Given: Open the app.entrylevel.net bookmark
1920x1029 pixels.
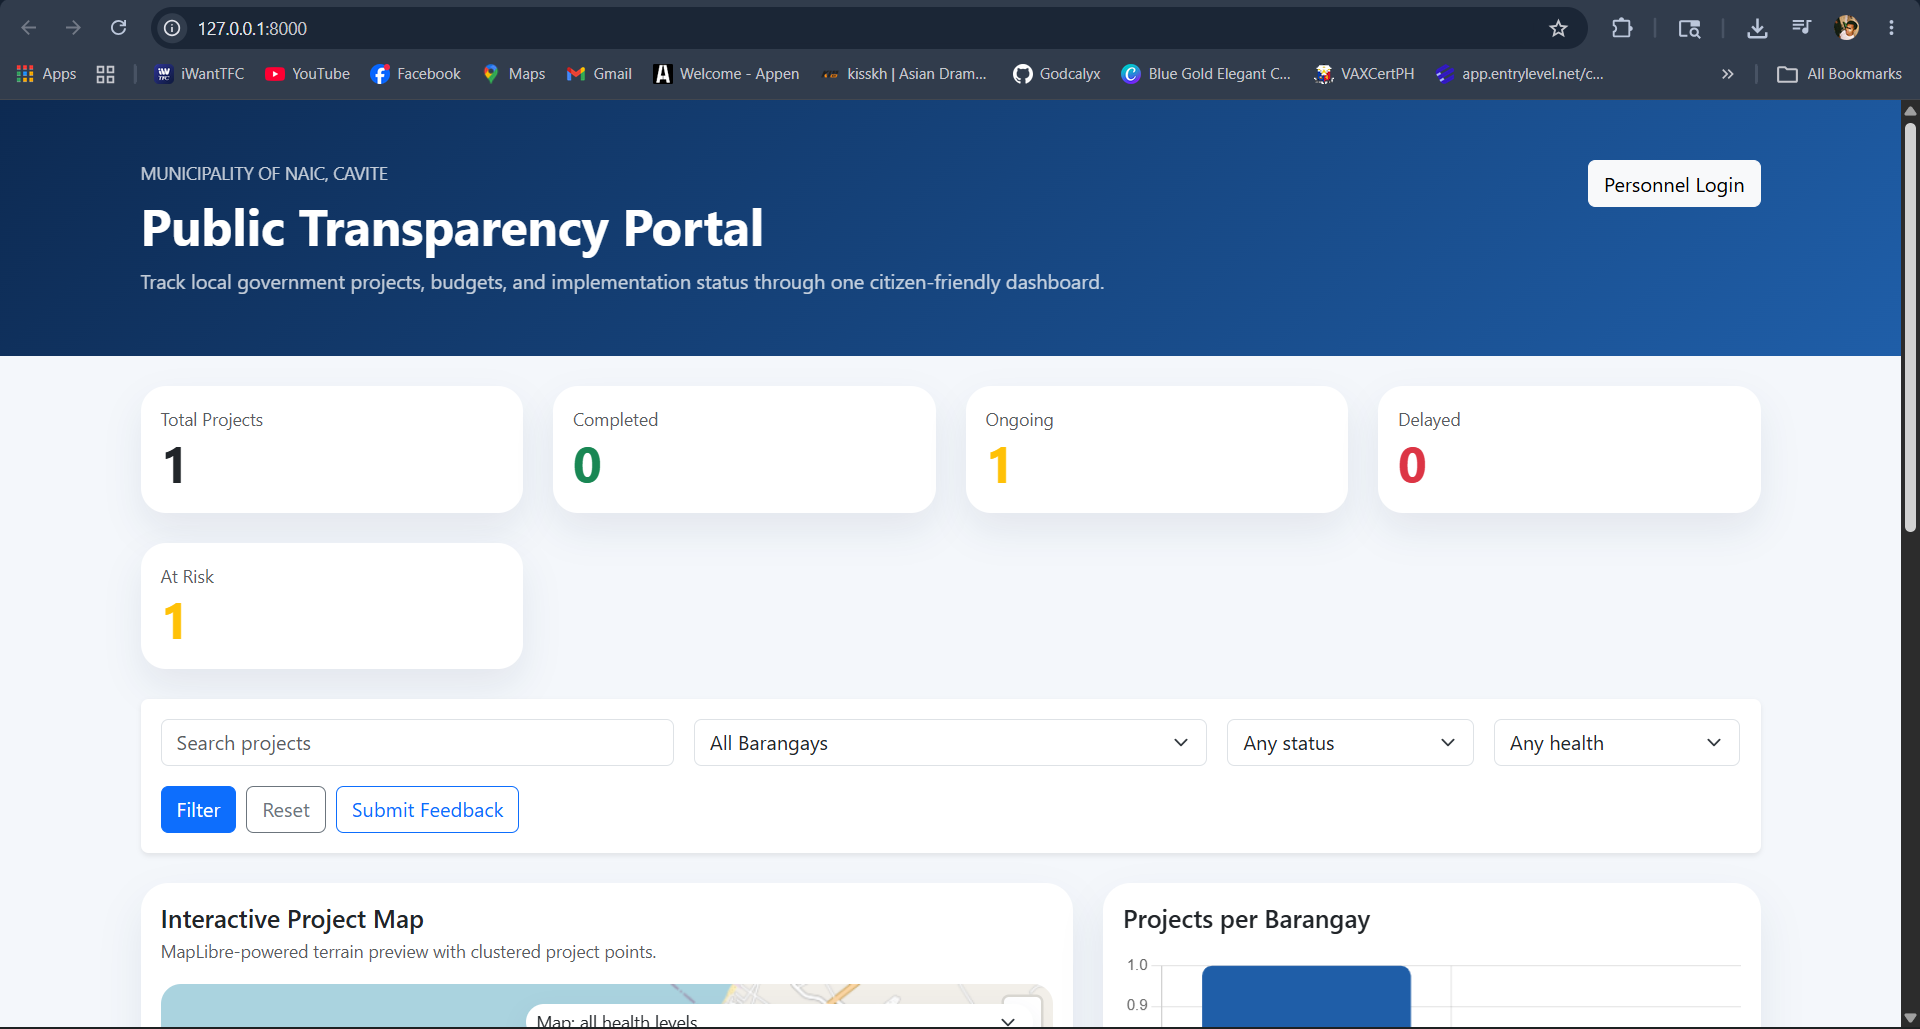Looking at the screenshot, I should (x=1520, y=74).
